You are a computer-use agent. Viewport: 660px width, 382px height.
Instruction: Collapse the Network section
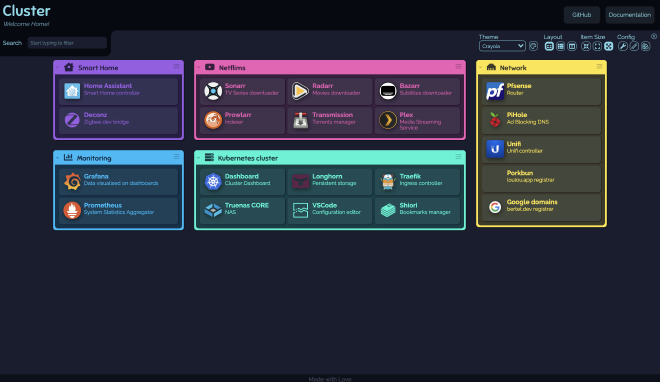(x=480, y=67)
